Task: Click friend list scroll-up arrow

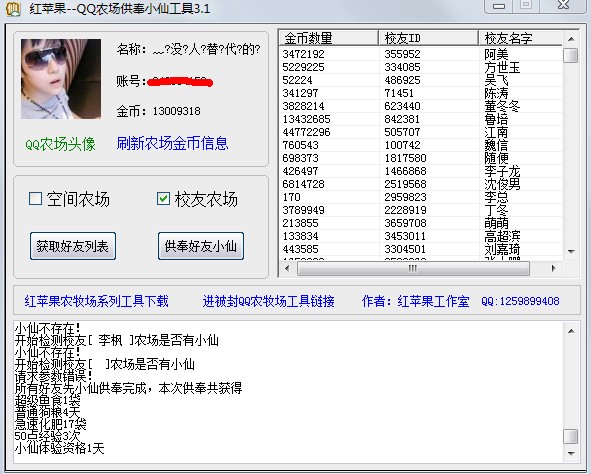Action: point(571,39)
